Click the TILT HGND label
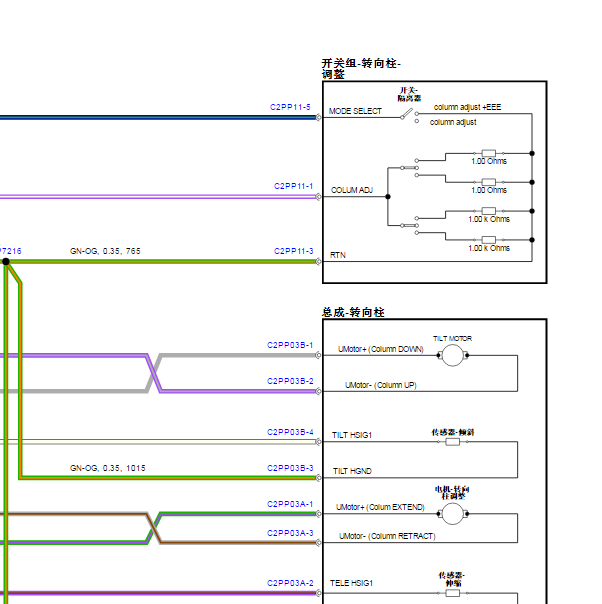The width and height of the screenshot is (602, 604). pos(352,471)
